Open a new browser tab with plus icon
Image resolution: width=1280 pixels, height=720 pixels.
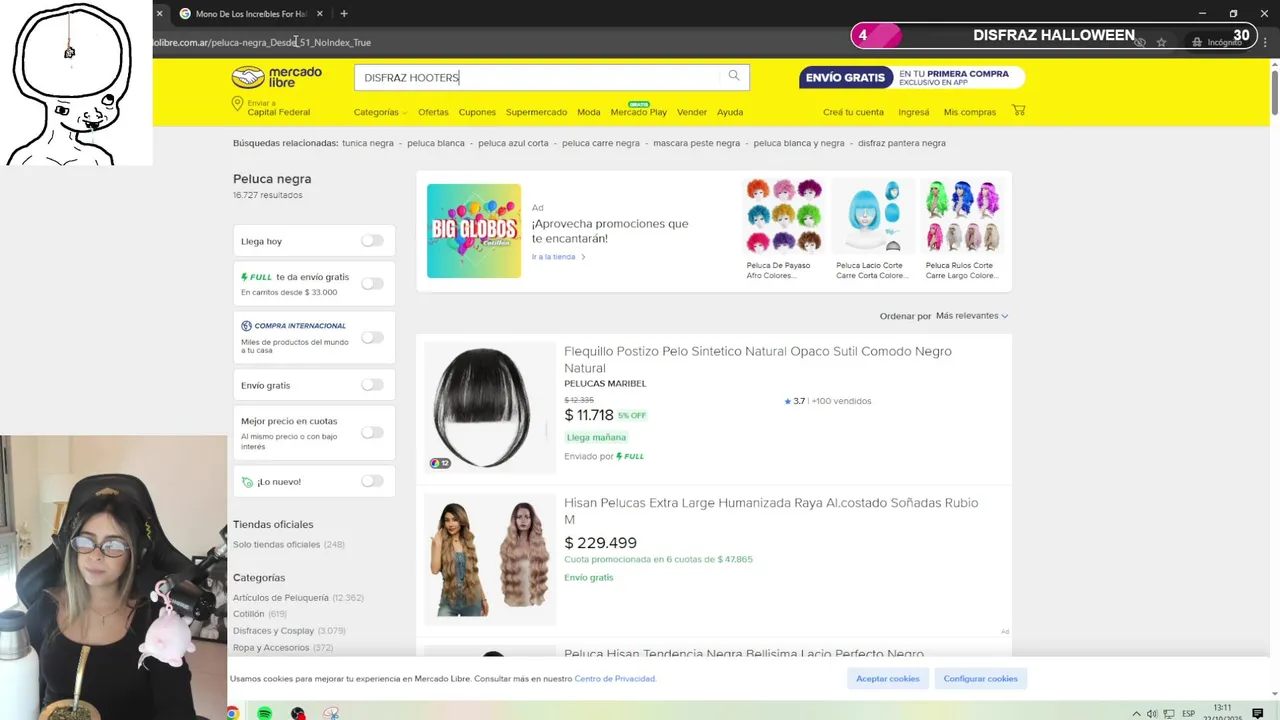point(343,13)
